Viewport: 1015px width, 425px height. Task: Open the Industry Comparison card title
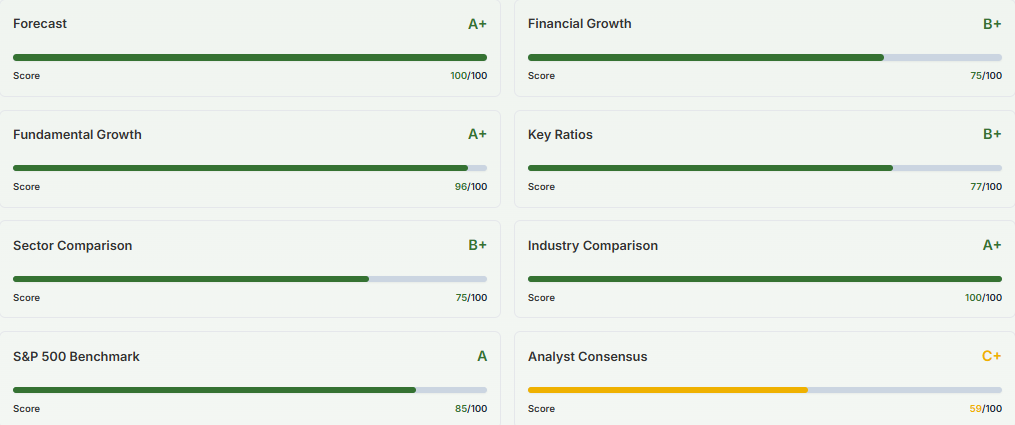(593, 245)
